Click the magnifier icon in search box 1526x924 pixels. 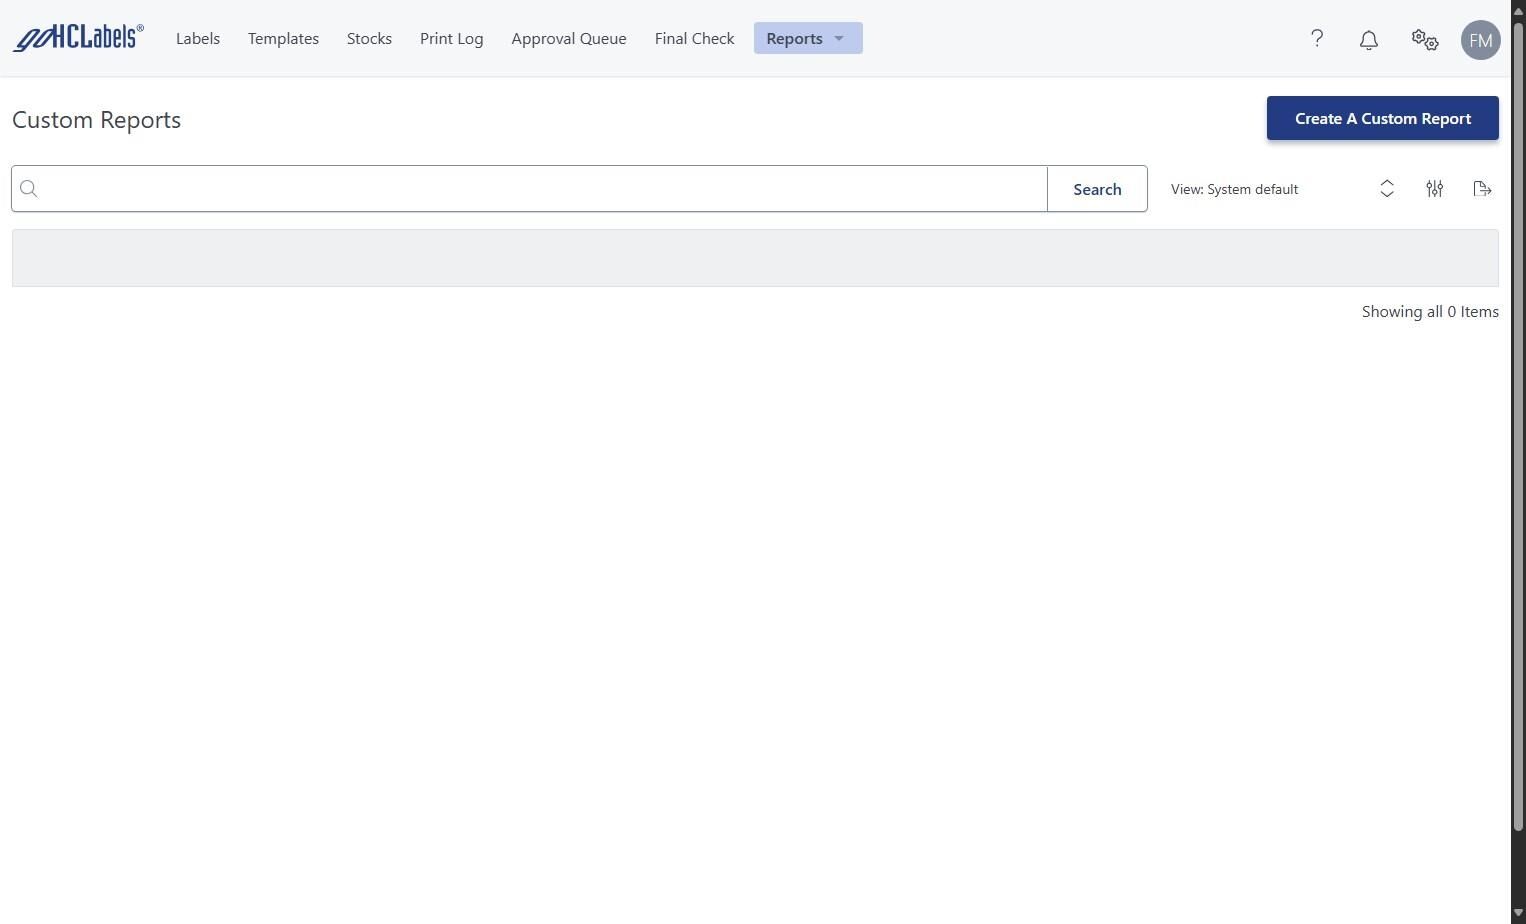coord(29,189)
